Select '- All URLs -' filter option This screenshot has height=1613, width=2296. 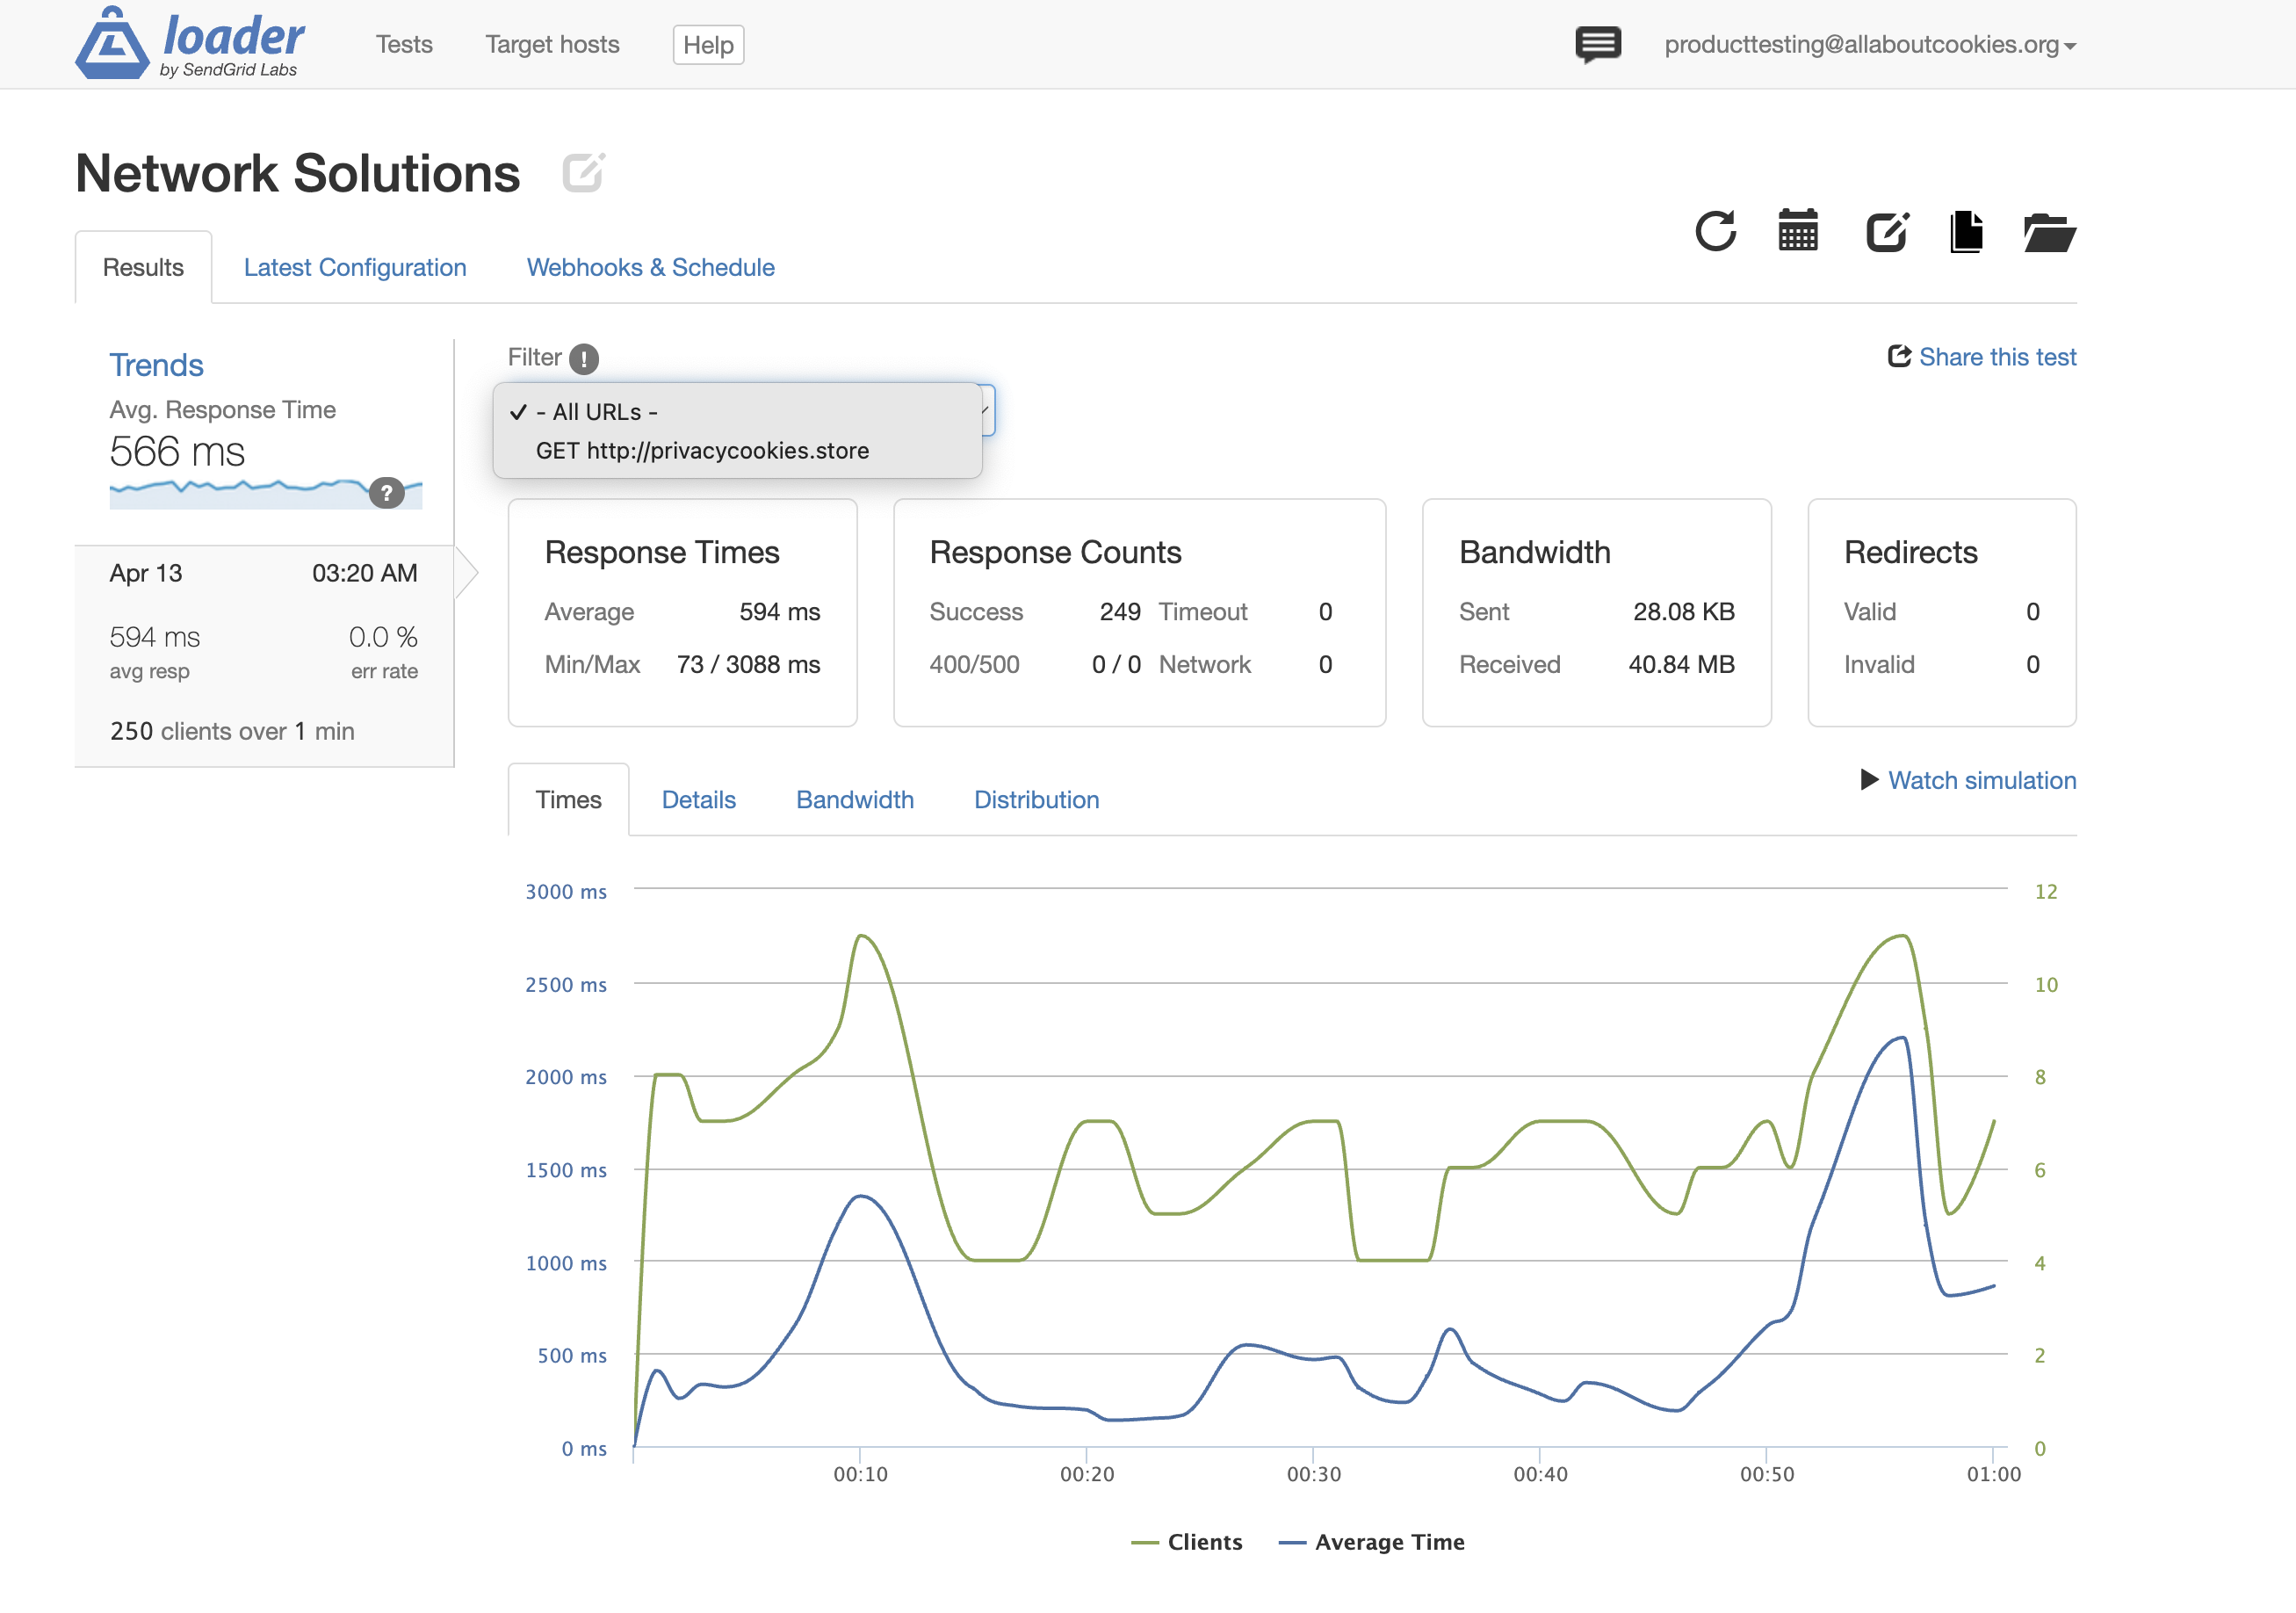(x=737, y=412)
